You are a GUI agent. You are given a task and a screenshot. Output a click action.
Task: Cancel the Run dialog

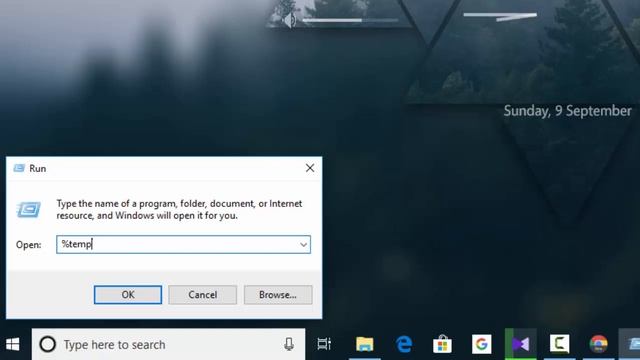202,295
